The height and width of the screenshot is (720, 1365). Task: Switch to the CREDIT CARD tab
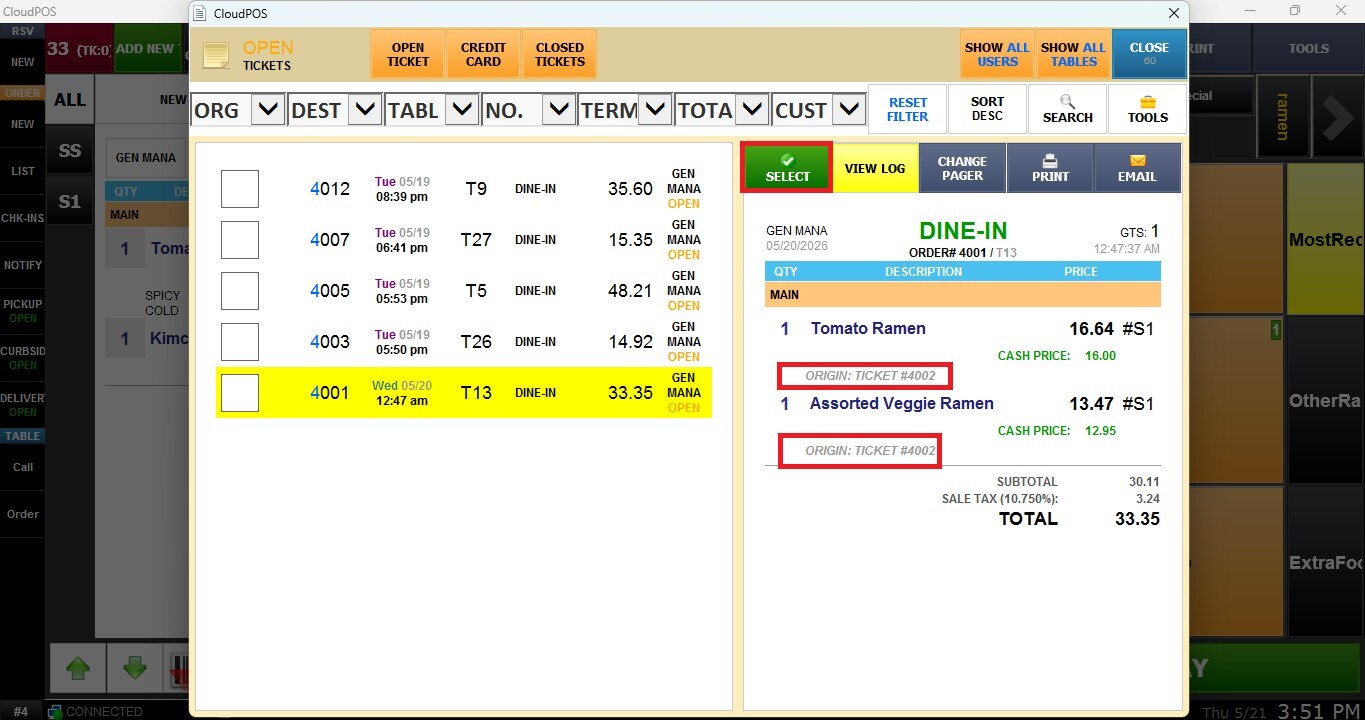(x=483, y=54)
